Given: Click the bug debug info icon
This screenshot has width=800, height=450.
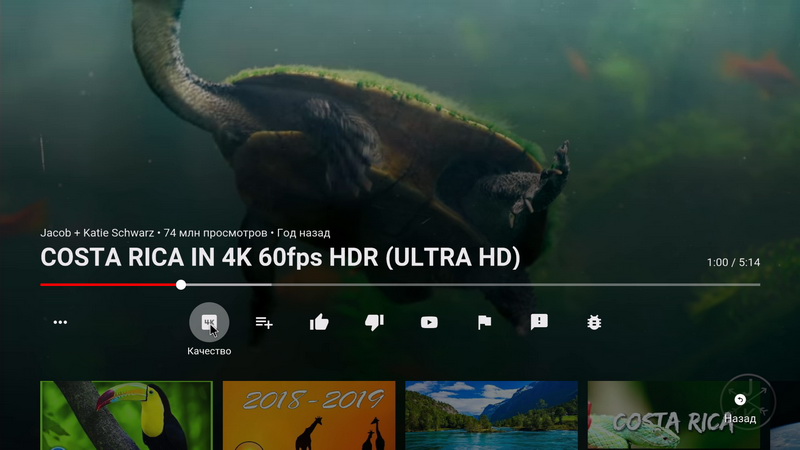Looking at the screenshot, I should tap(594, 322).
